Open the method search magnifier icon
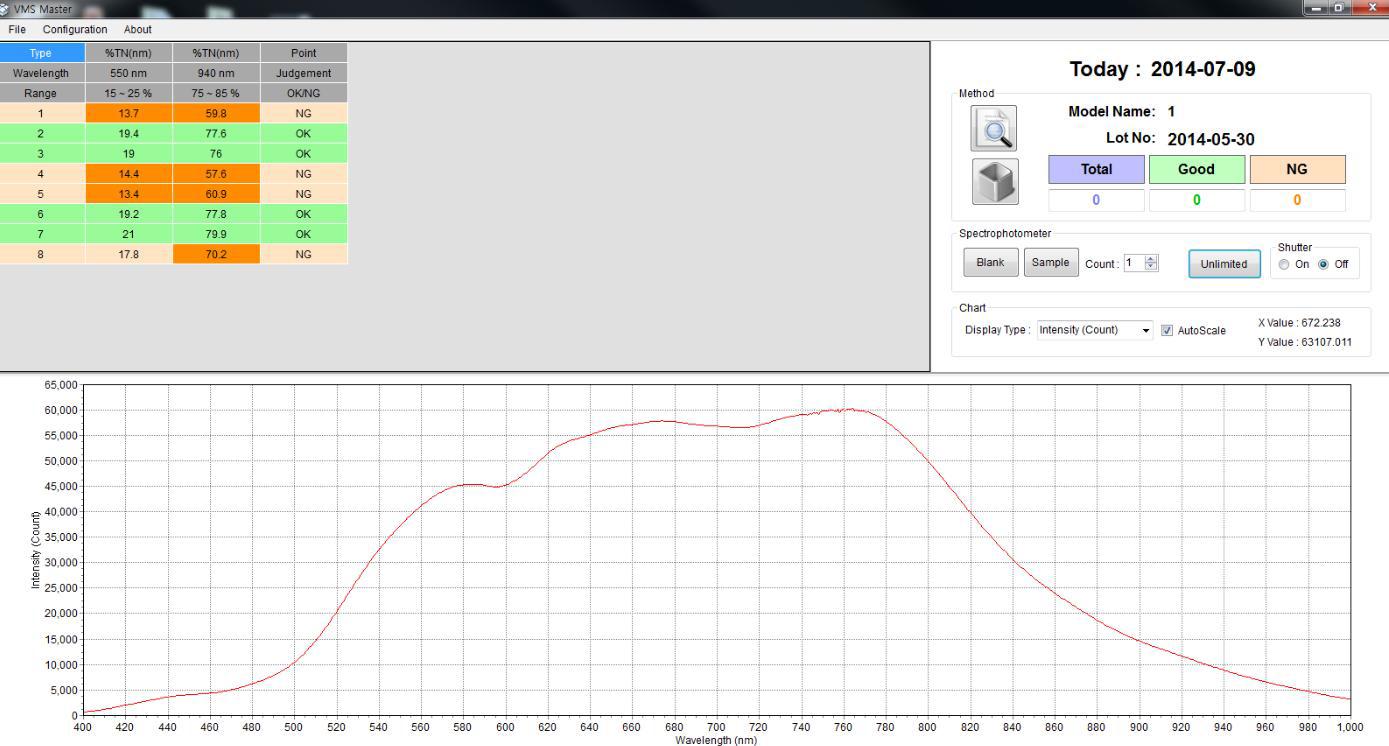This screenshot has height=746, width=1389. point(995,128)
